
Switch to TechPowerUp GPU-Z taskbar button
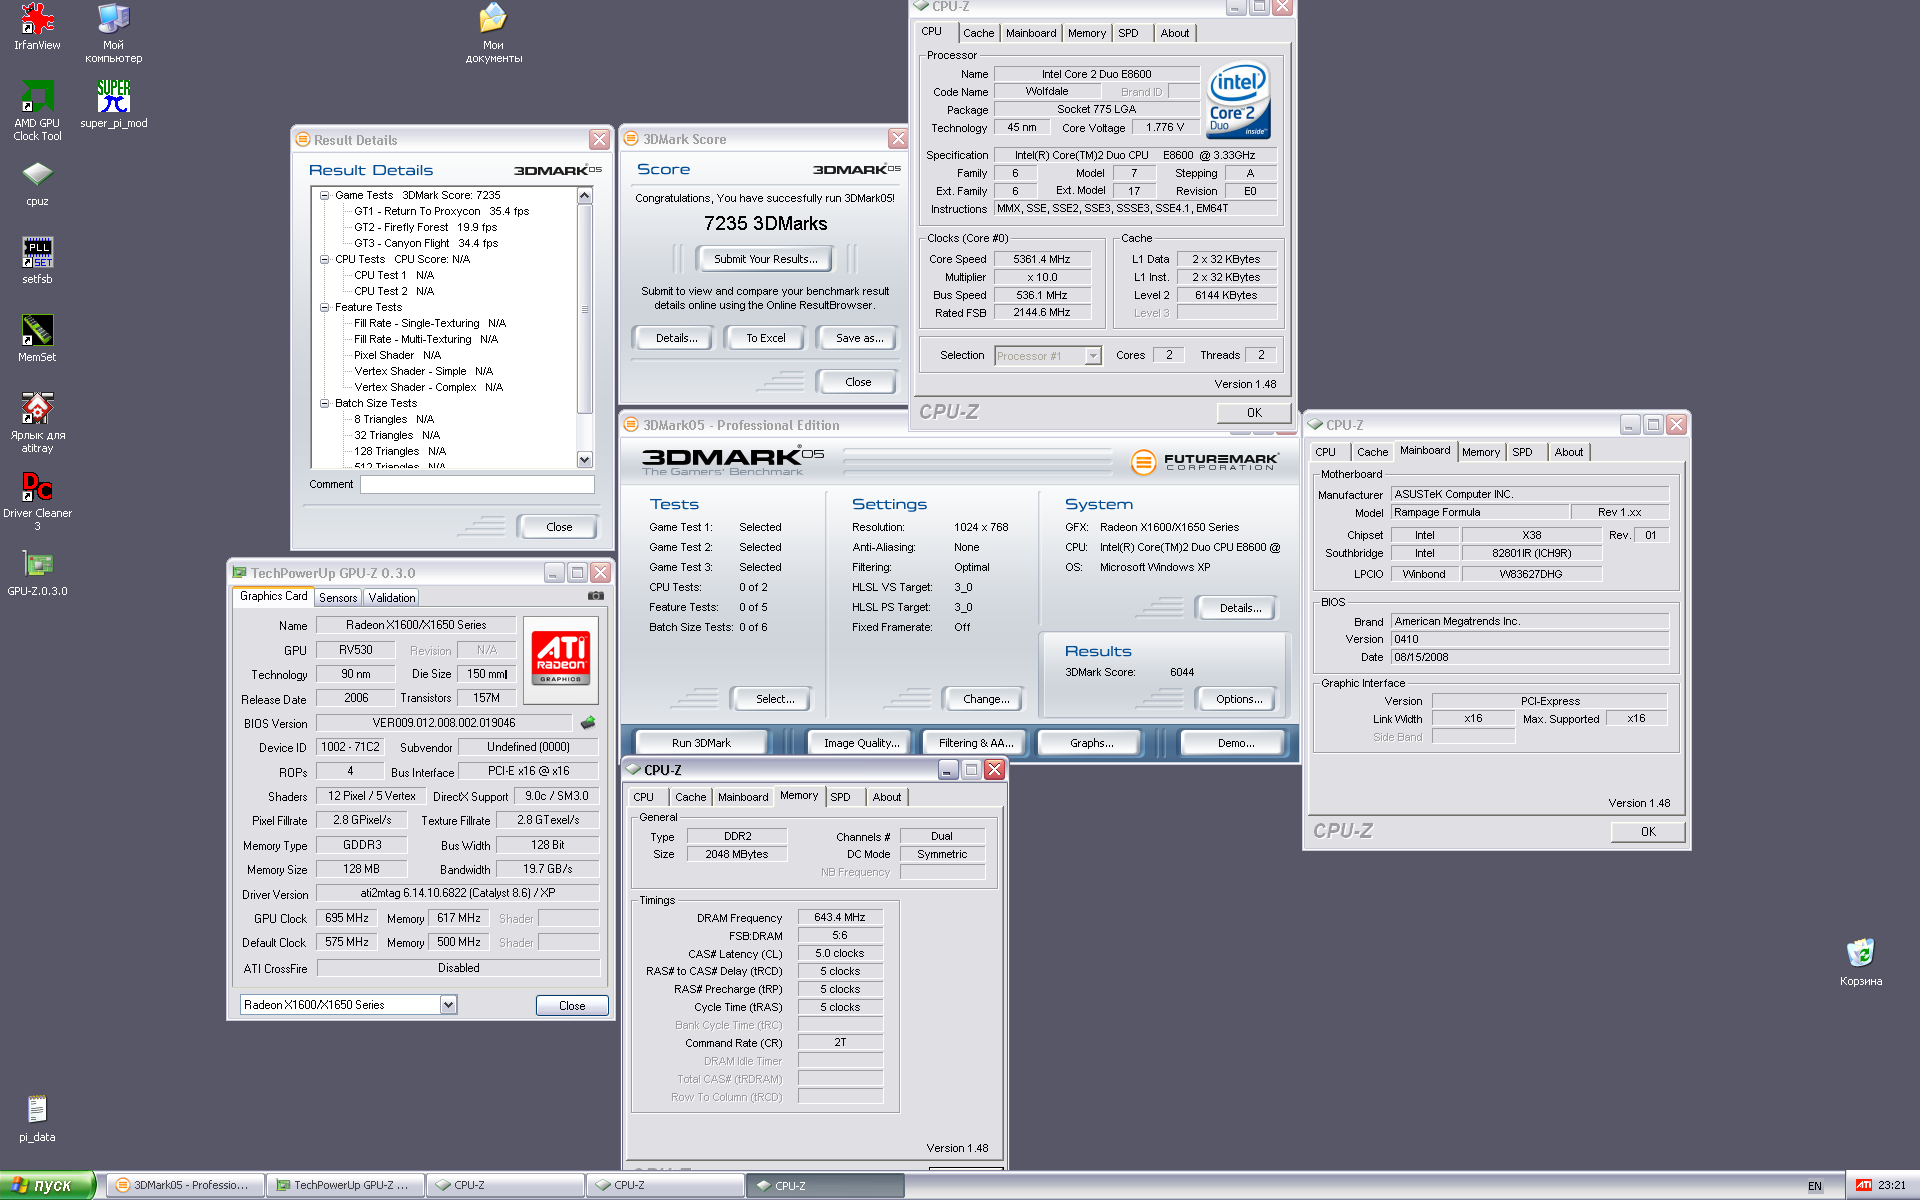344,1185
